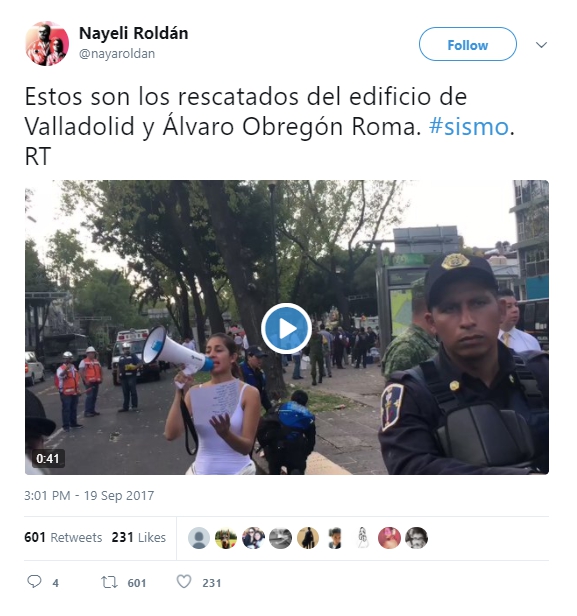The height and width of the screenshot is (616, 577).
Task: Open the @nayaroldan handle link
Action: pos(117,53)
